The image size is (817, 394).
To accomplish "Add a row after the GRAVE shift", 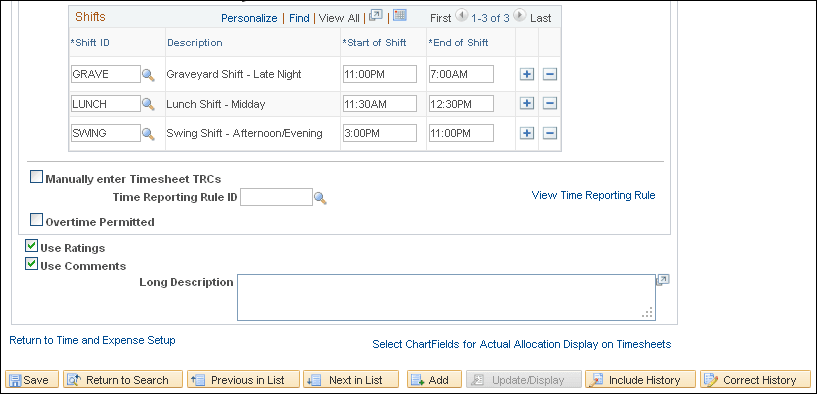I will (527, 74).
